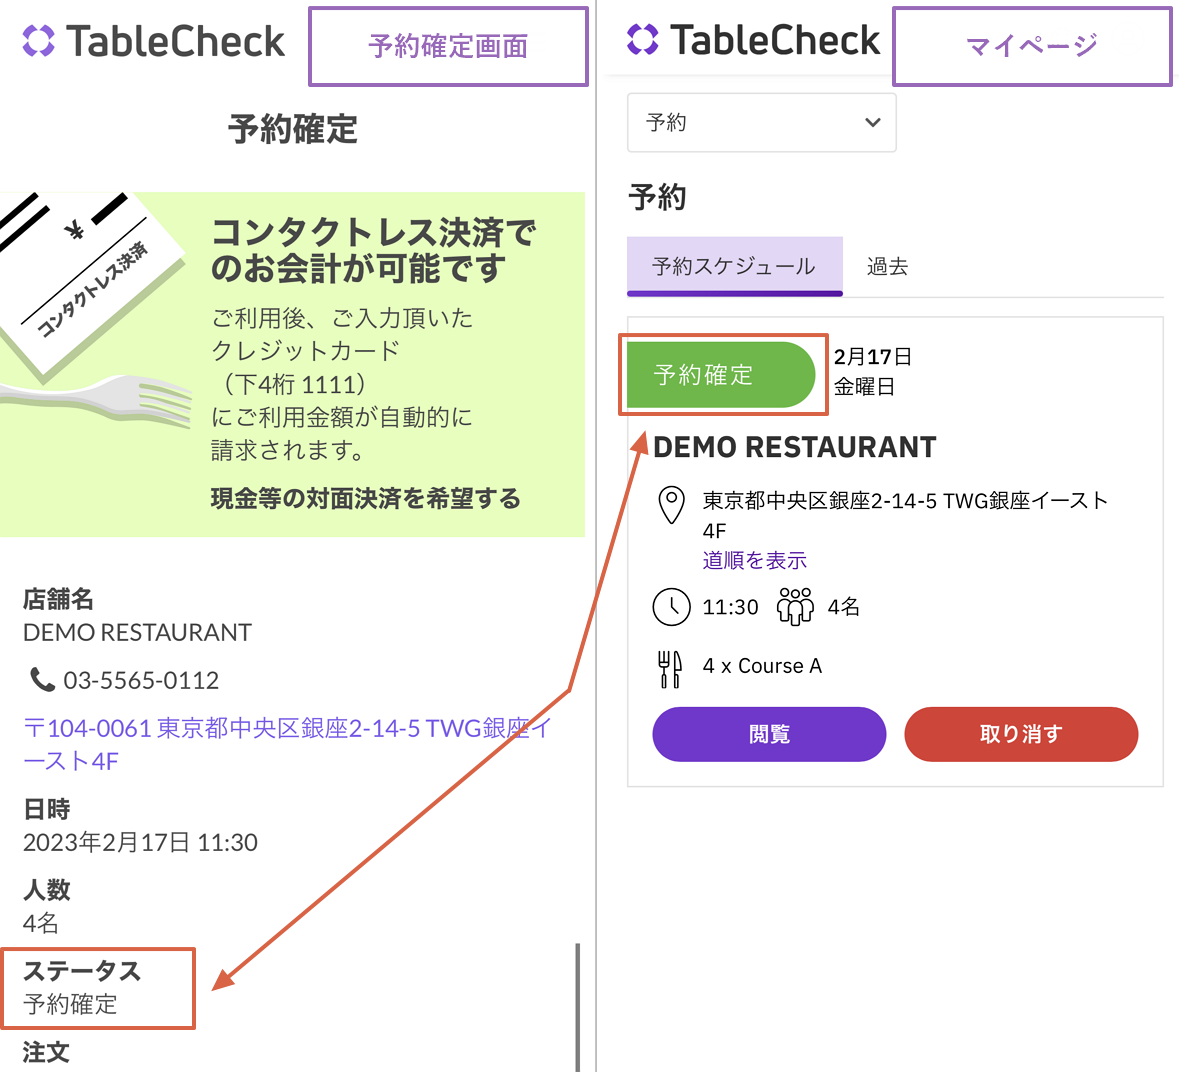Click the TableCheck logo on the right panel
The width and height of the screenshot is (1179, 1072).
(753, 40)
